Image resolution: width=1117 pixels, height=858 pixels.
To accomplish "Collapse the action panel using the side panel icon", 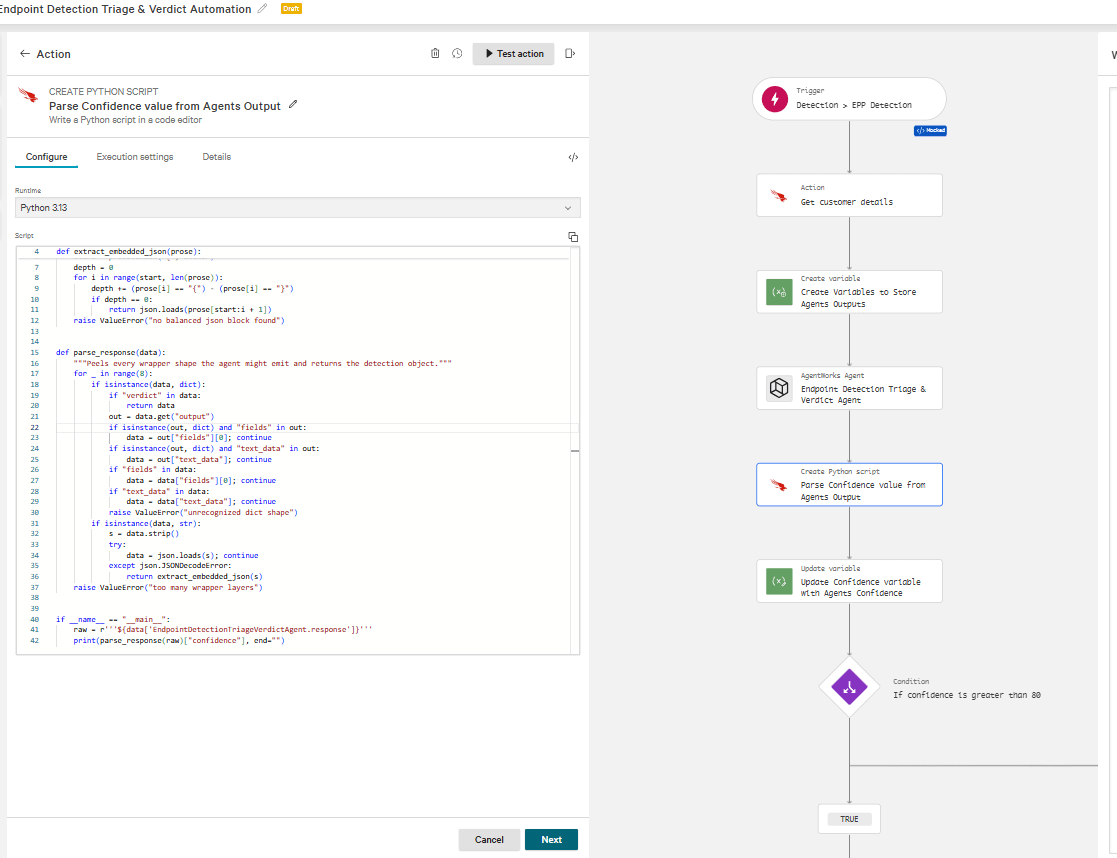I will tap(570, 53).
